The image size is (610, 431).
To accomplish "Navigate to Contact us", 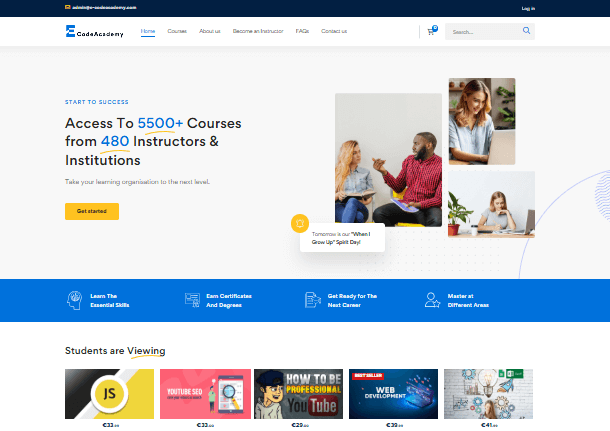I will pos(334,31).
